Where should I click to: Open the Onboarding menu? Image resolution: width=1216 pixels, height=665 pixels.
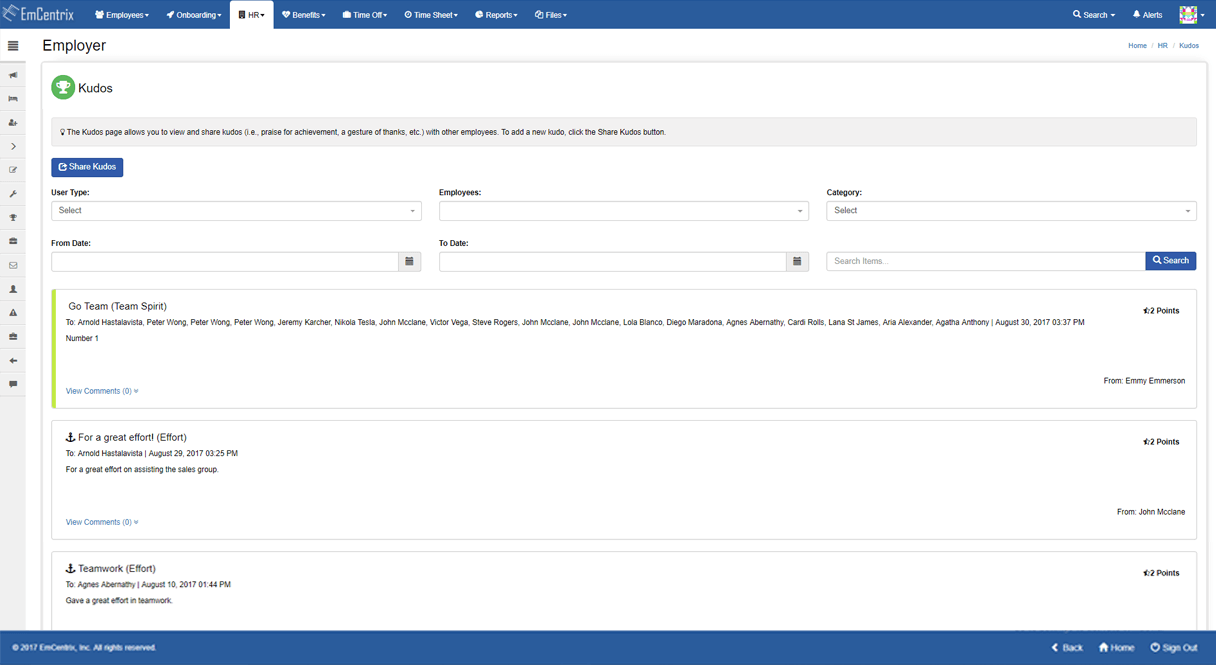194,15
